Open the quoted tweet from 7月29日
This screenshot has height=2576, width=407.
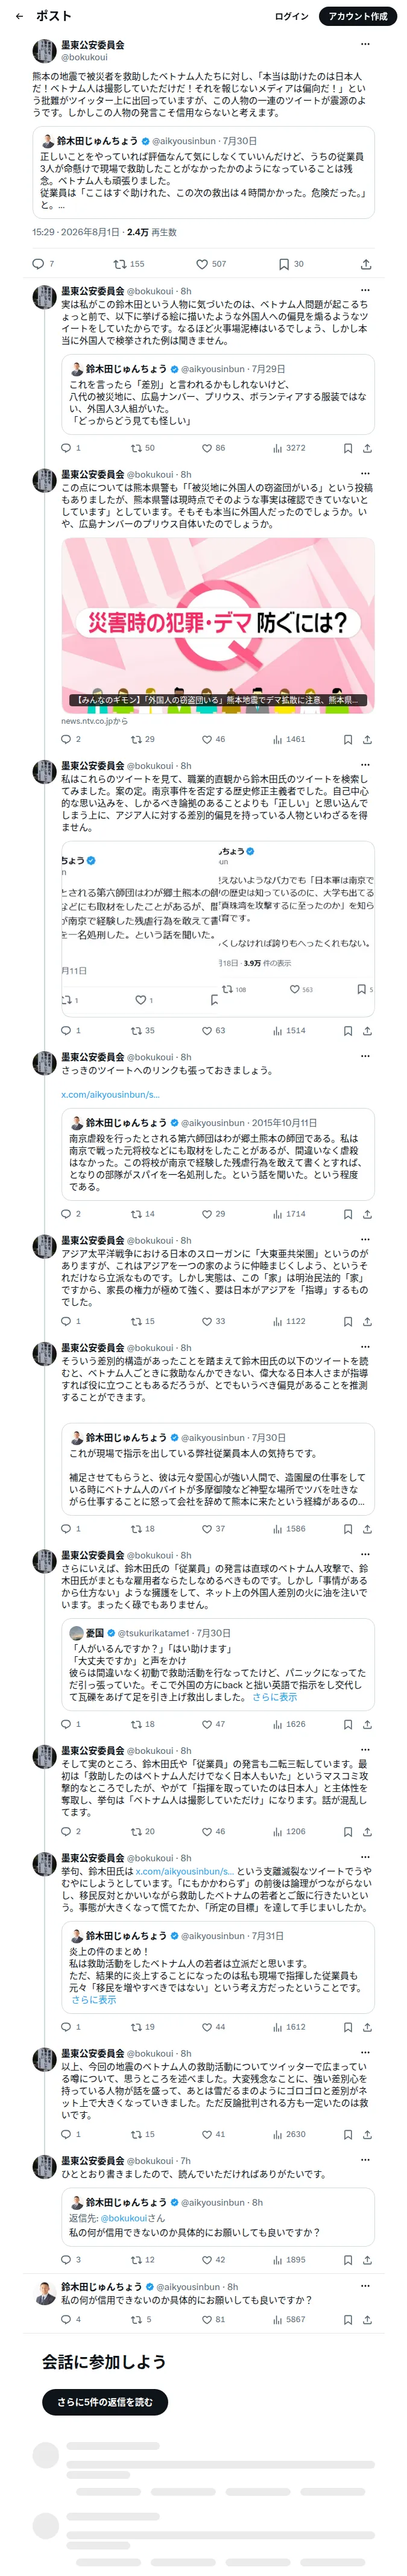218,393
